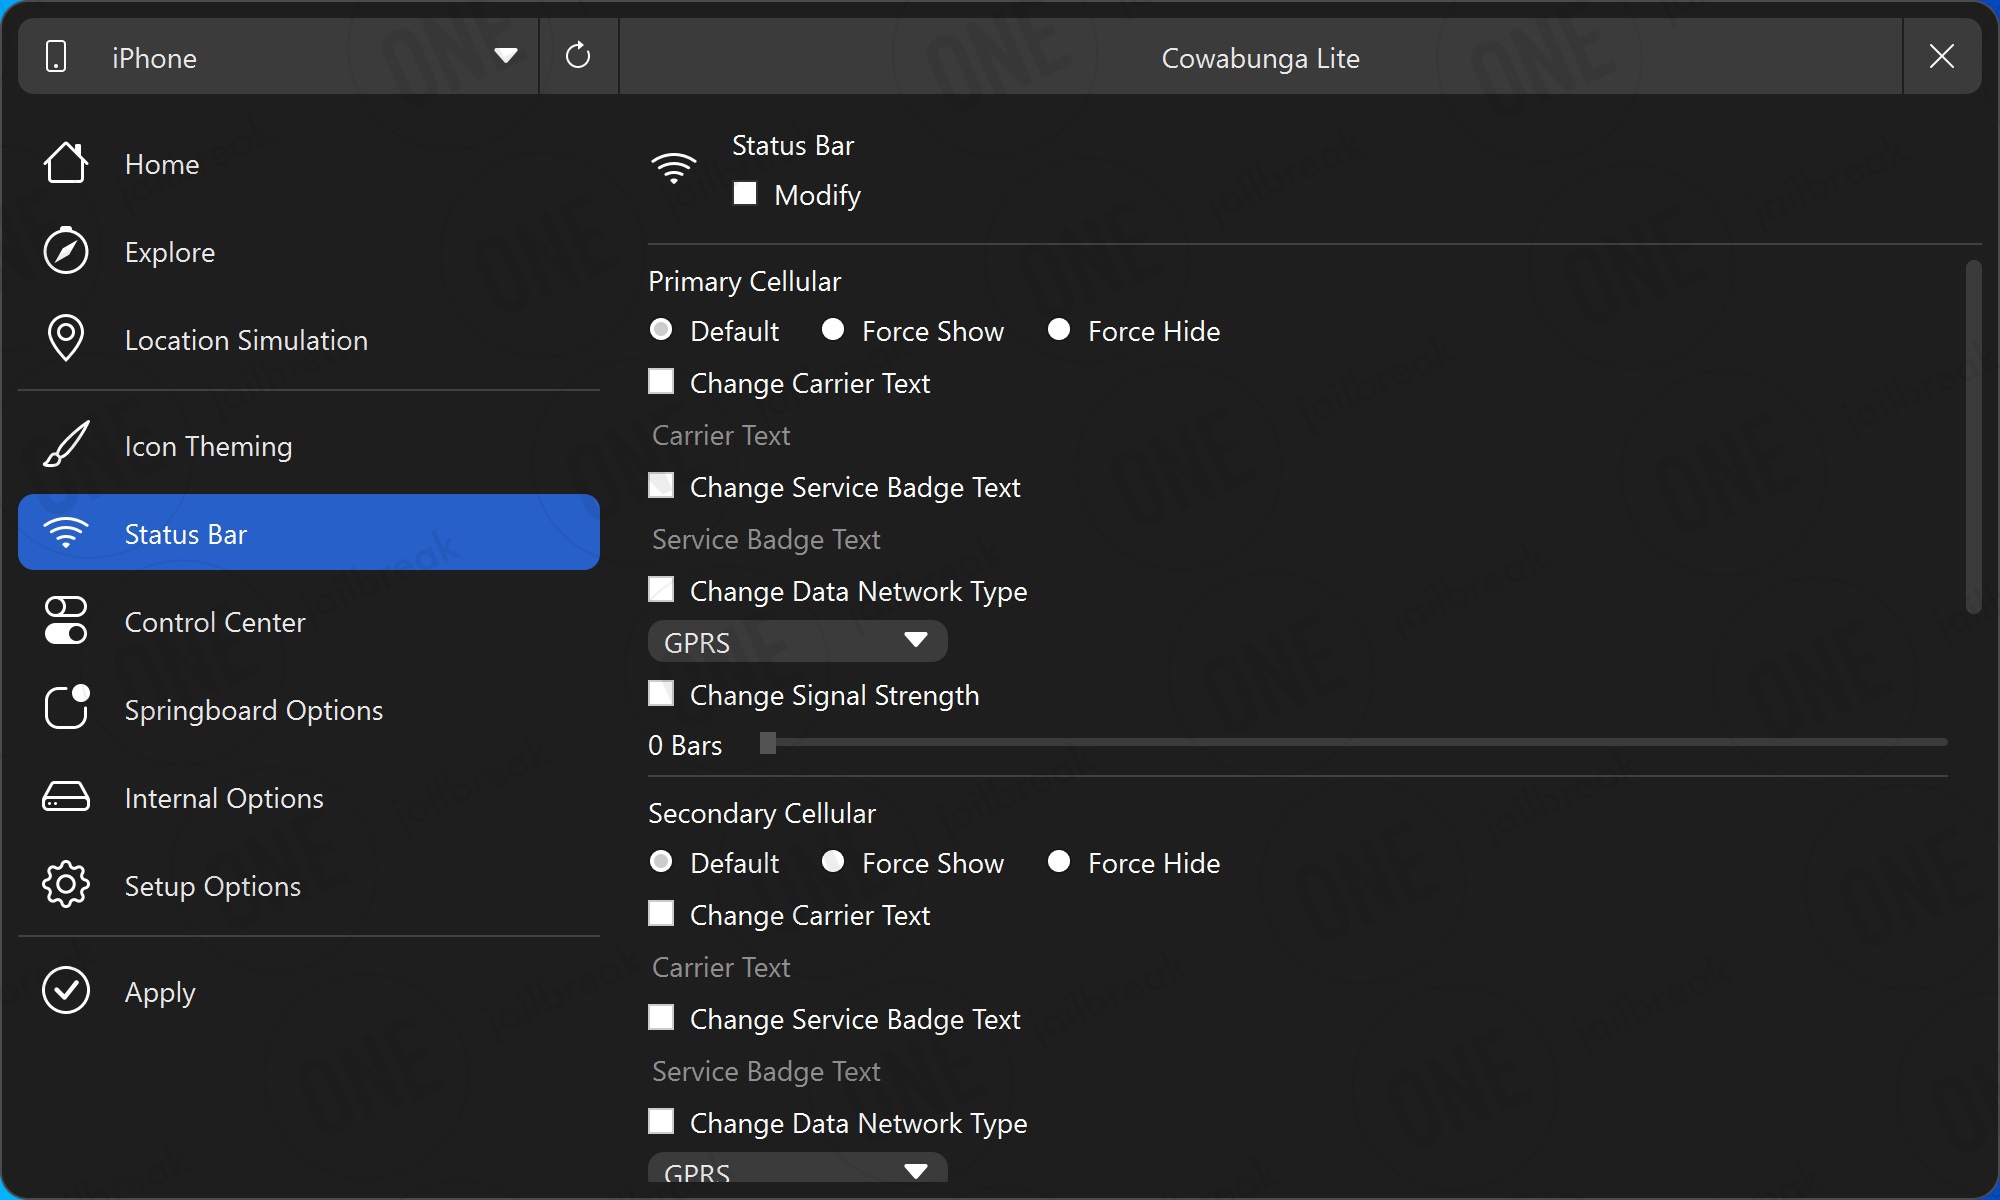This screenshot has height=1200, width=2000.
Task: Open Primary GPRS network type dropdown
Action: pos(798,641)
